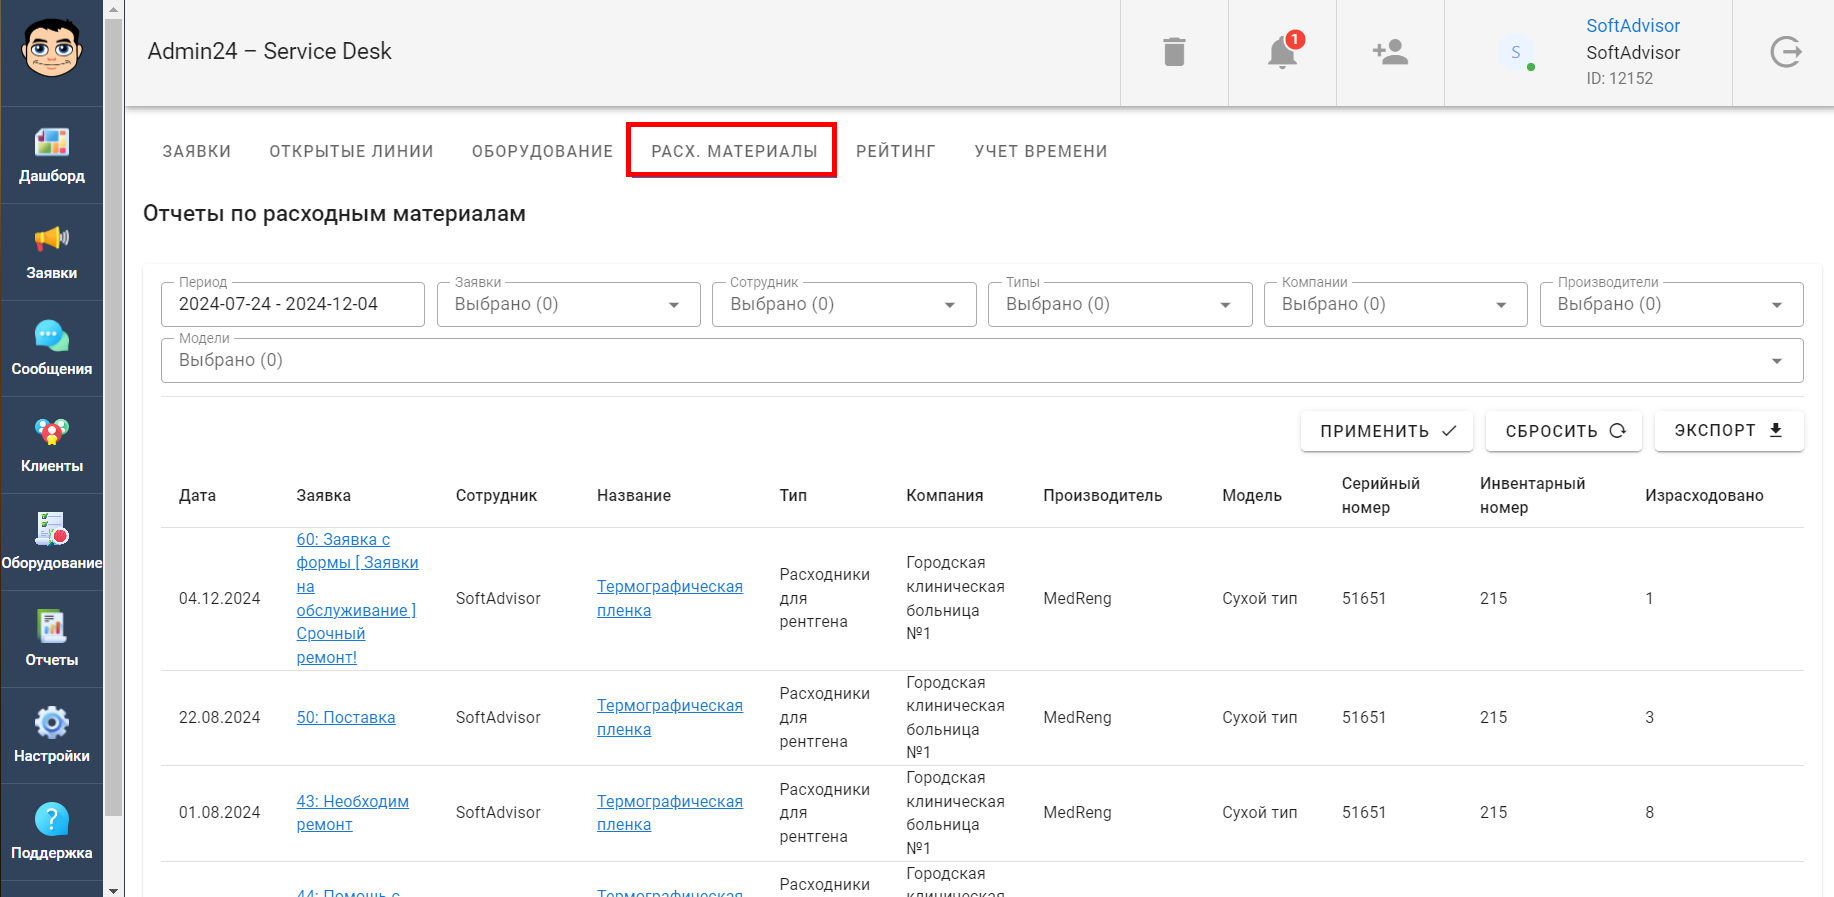Click the Дата column header
The image size is (1834, 897).
(197, 495)
